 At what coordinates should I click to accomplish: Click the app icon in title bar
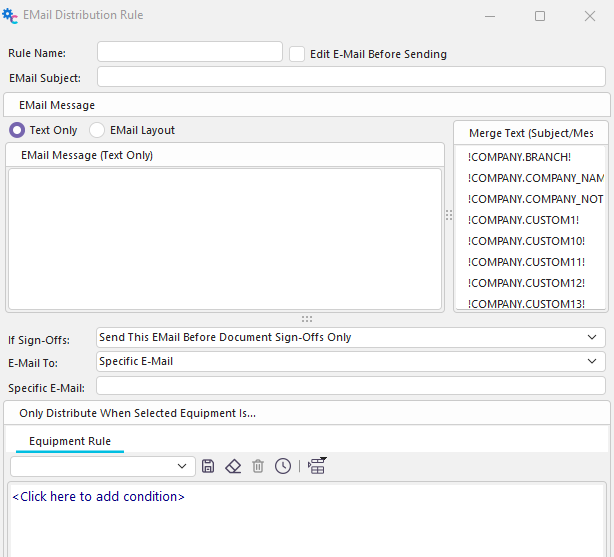(x=11, y=16)
